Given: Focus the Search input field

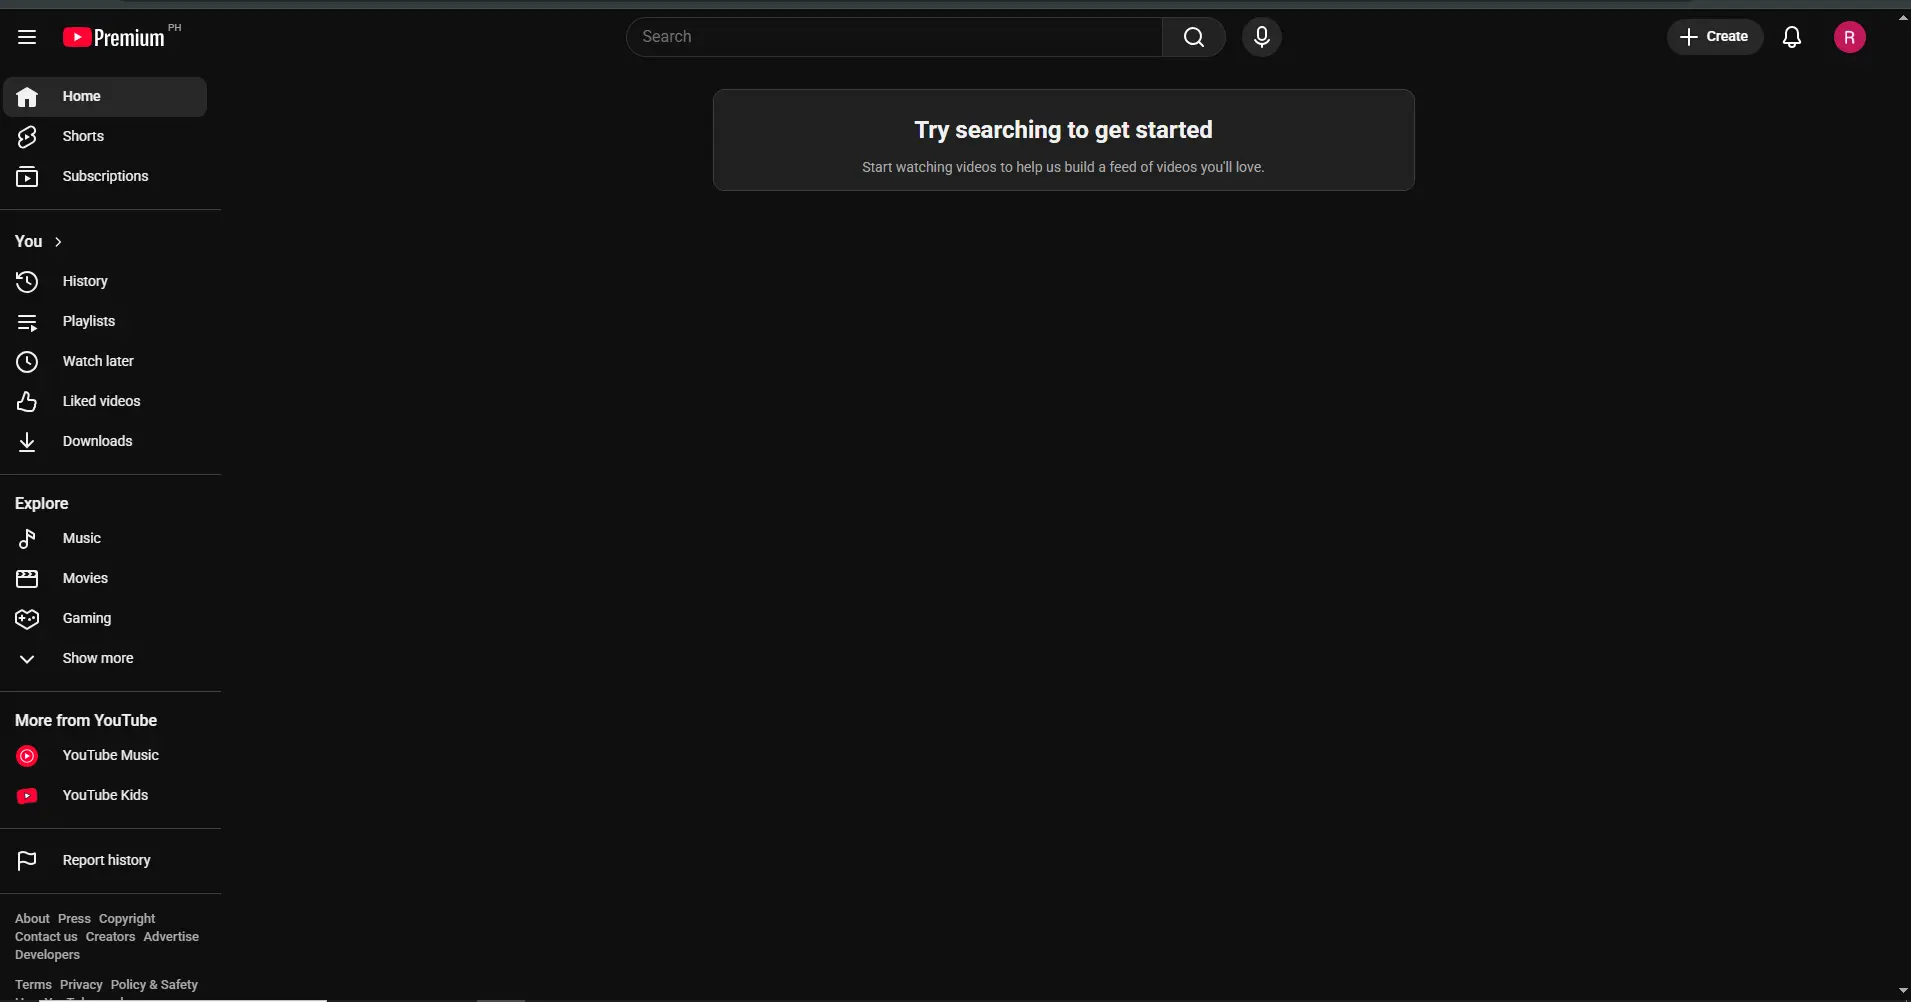Looking at the screenshot, I should coord(895,37).
